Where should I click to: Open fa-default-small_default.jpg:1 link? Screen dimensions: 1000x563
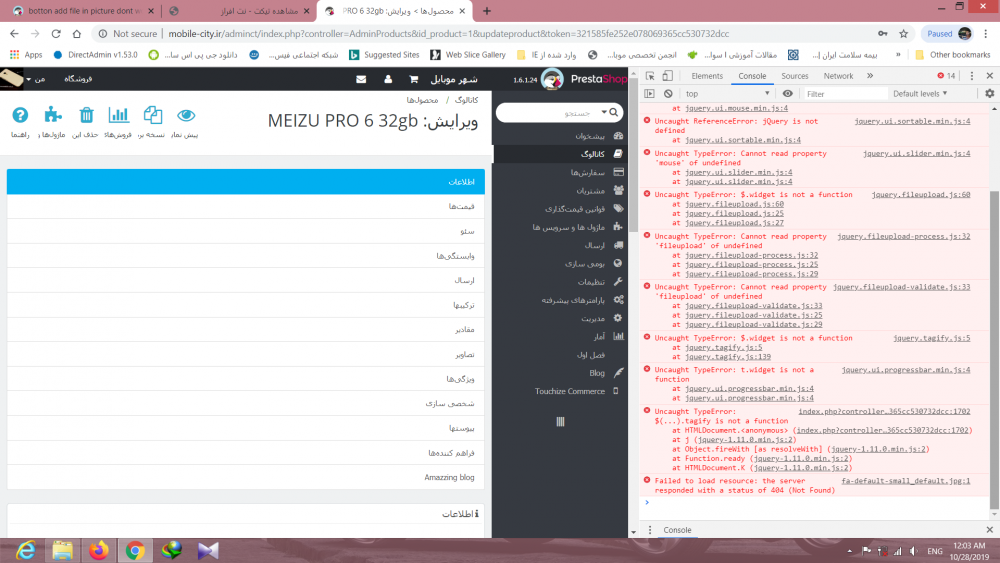pos(906,481)
